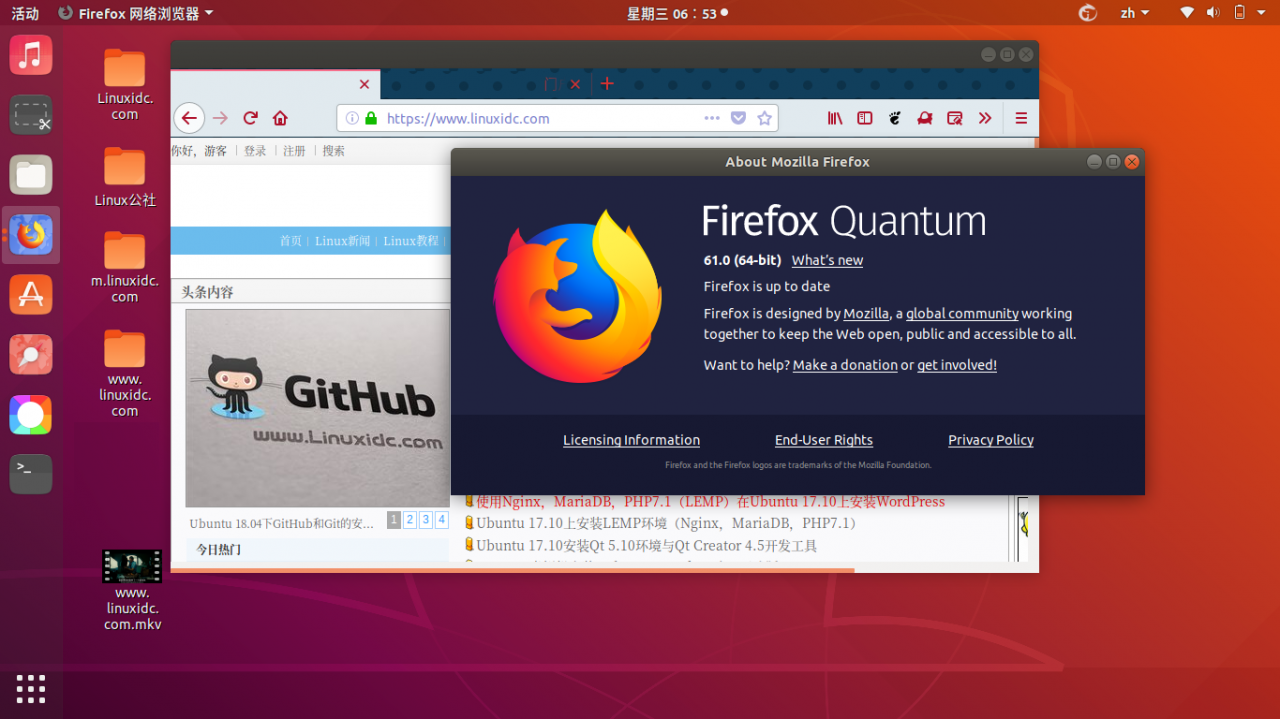This screenshot has height=719, width=1280.
Task: Open the colorful round app icon in dock
Action: [x=31, y=415]
